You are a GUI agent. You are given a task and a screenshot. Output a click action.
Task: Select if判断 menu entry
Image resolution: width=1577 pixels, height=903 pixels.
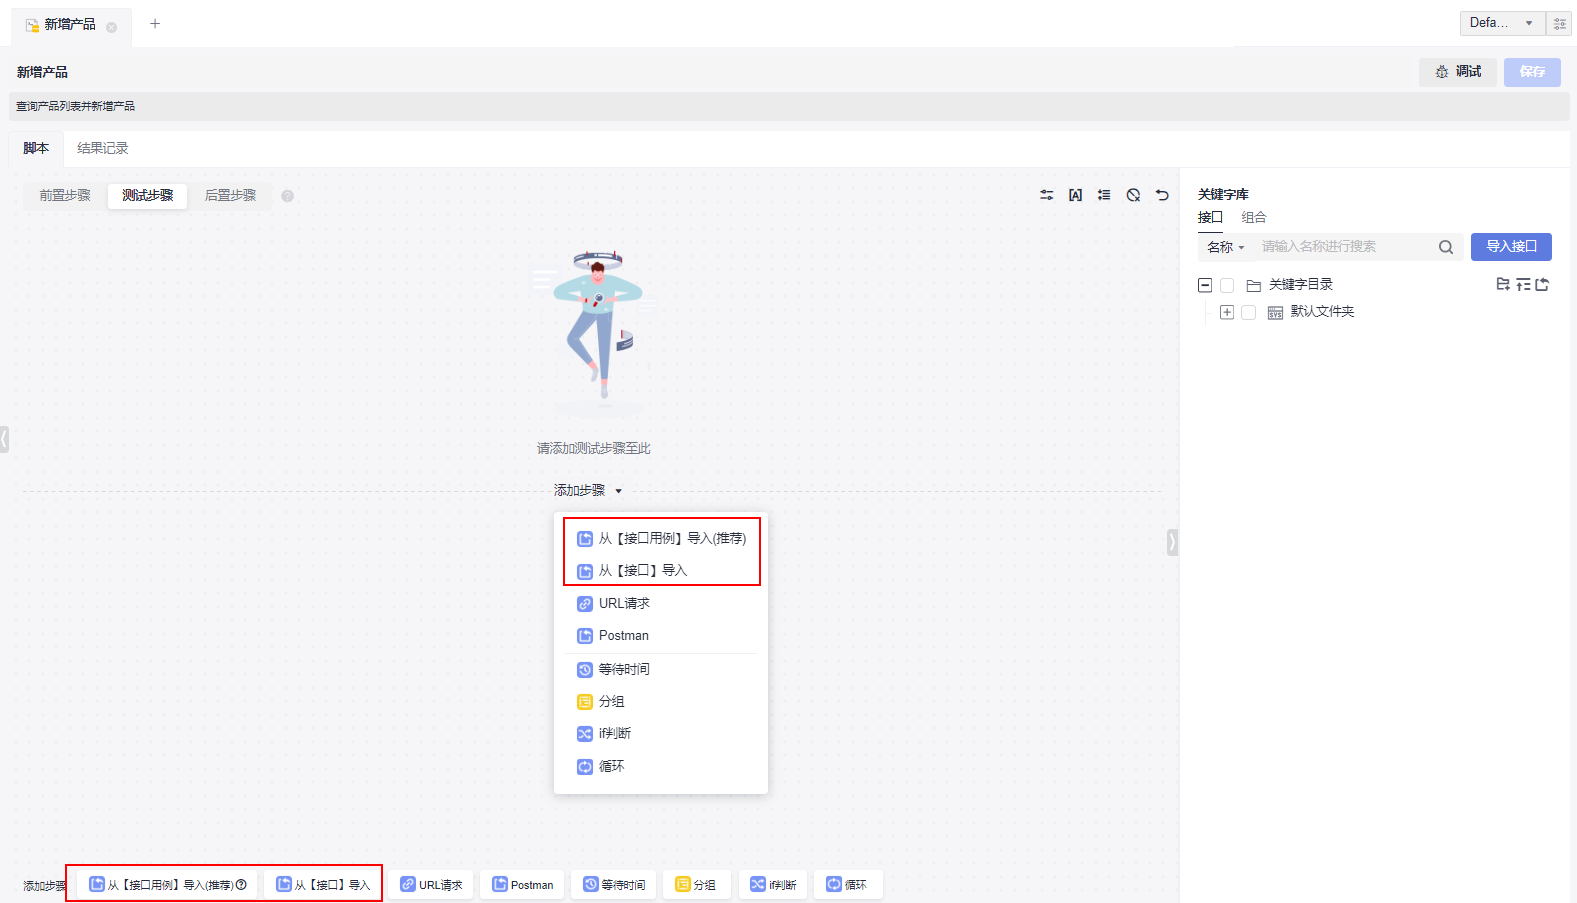[x=661, y=734]
